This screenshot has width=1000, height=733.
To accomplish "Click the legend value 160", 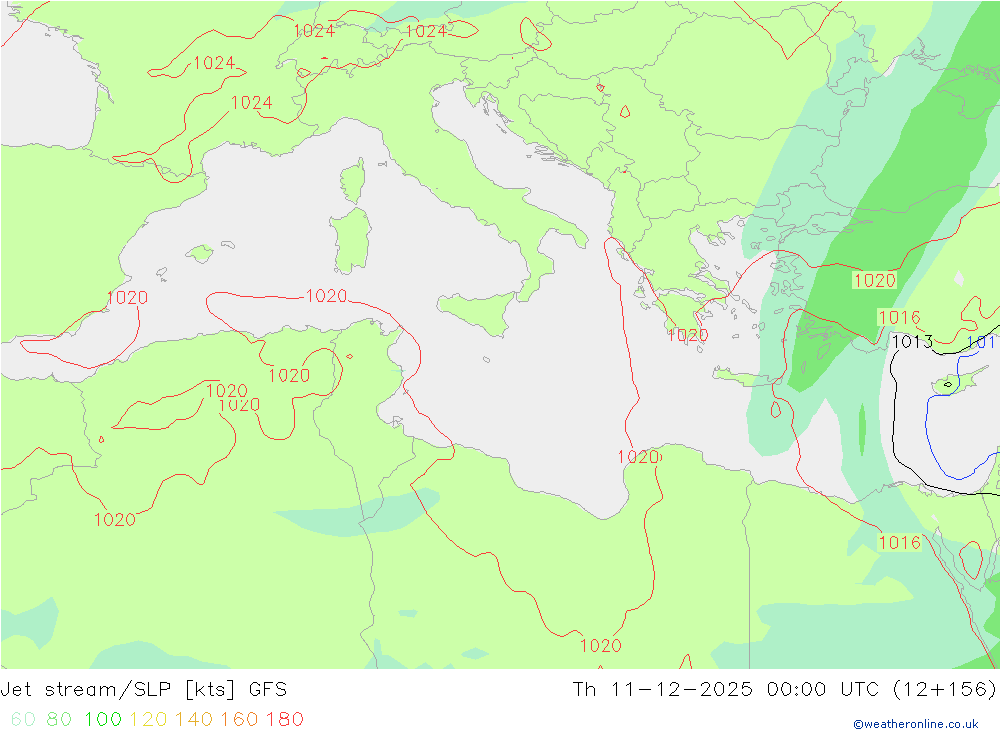I will 239,720.
